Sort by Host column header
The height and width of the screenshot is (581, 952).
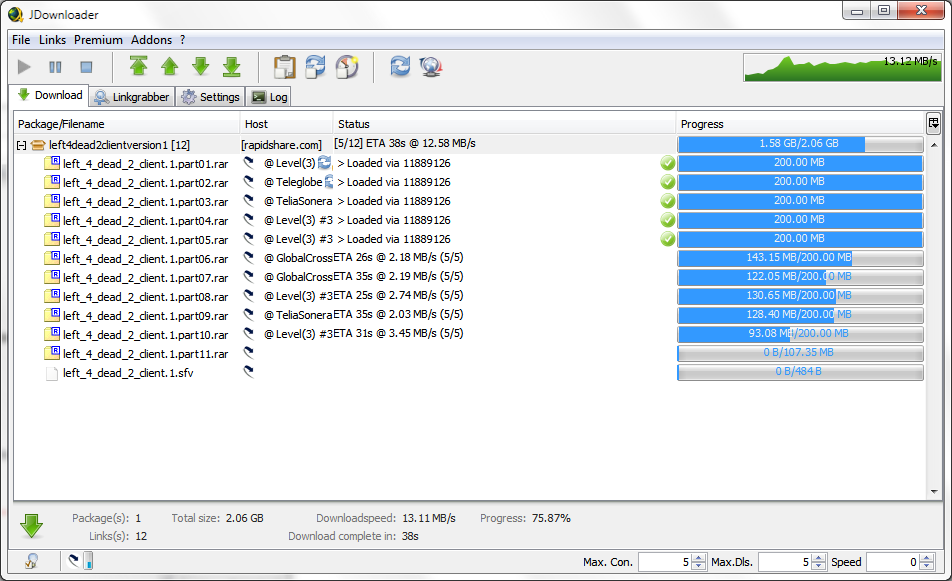click(287, 124)
